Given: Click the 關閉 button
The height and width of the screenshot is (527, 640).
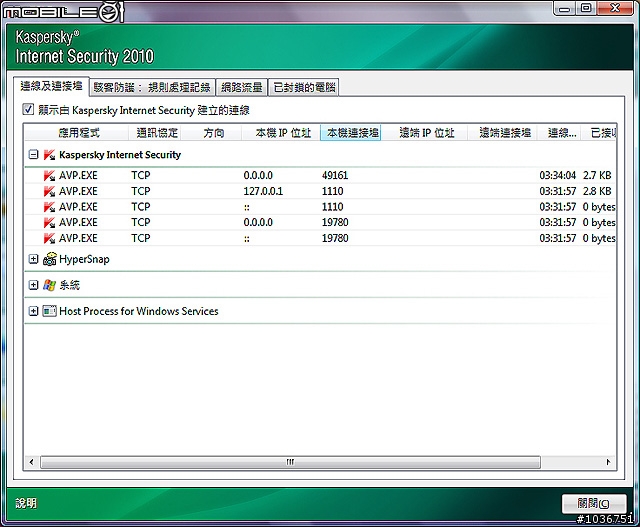Looking at the screenshot, I should pyautogui.click(x=594, y=503).
